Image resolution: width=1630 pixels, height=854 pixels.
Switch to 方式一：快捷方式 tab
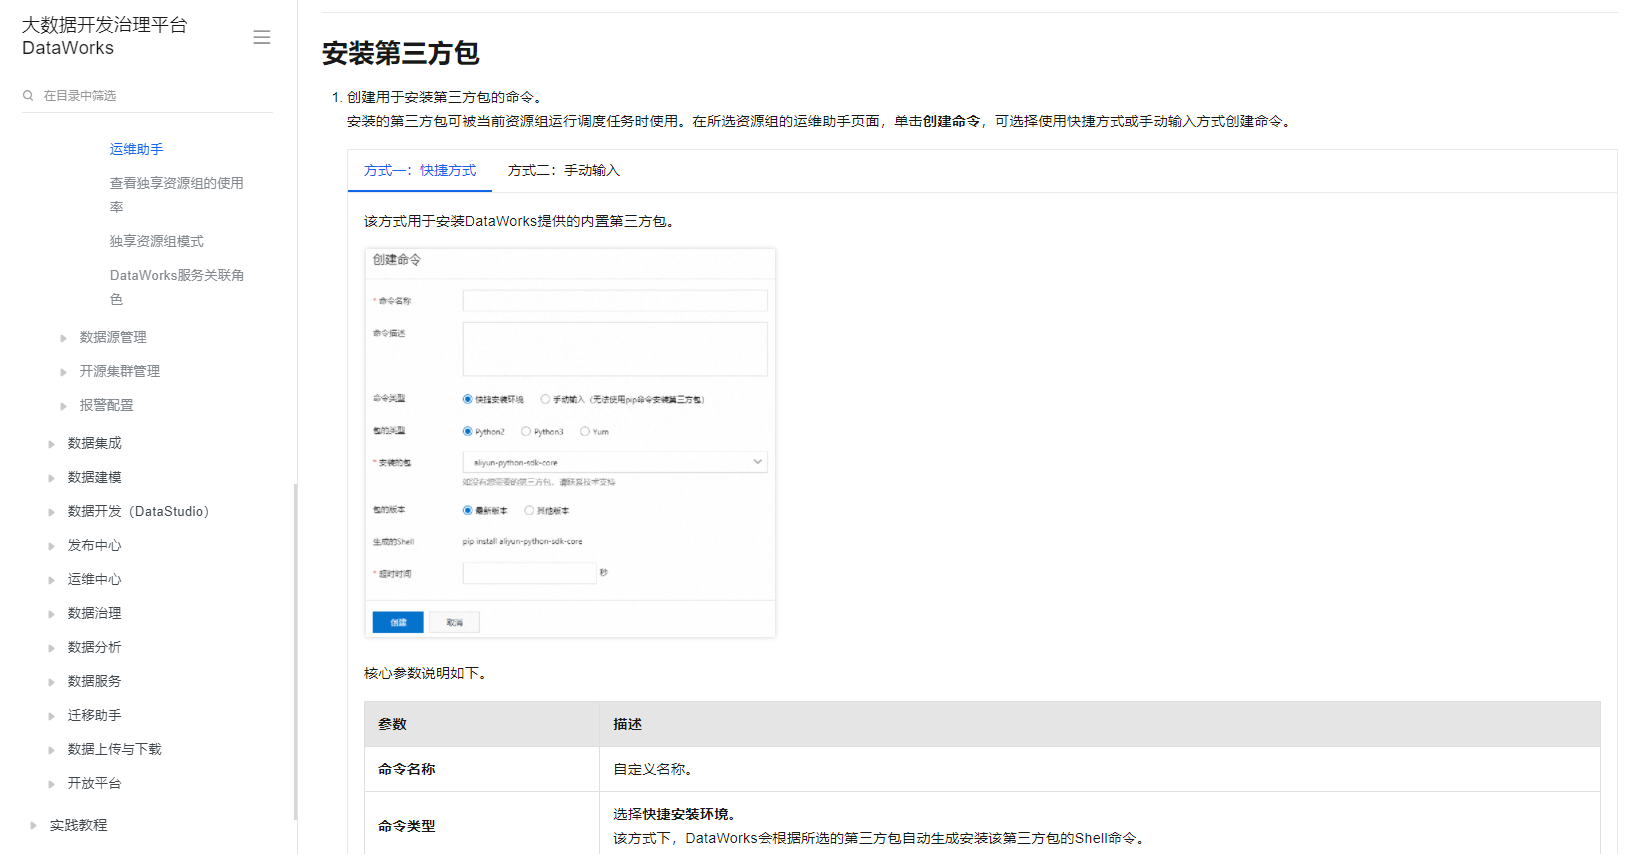coord(420,171)
